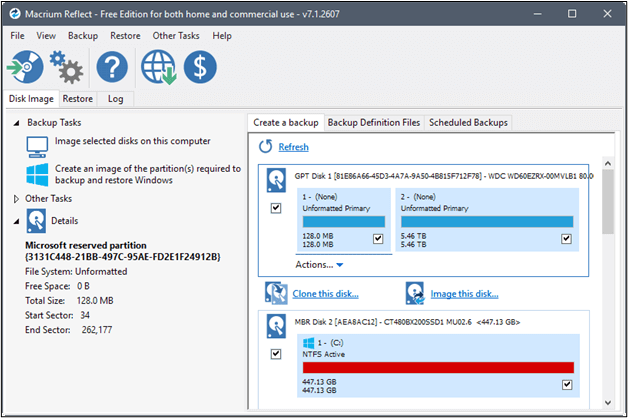Open settings via the gears icon
Image resolution: width=628 pixels, height=418 pixels.
67,69
